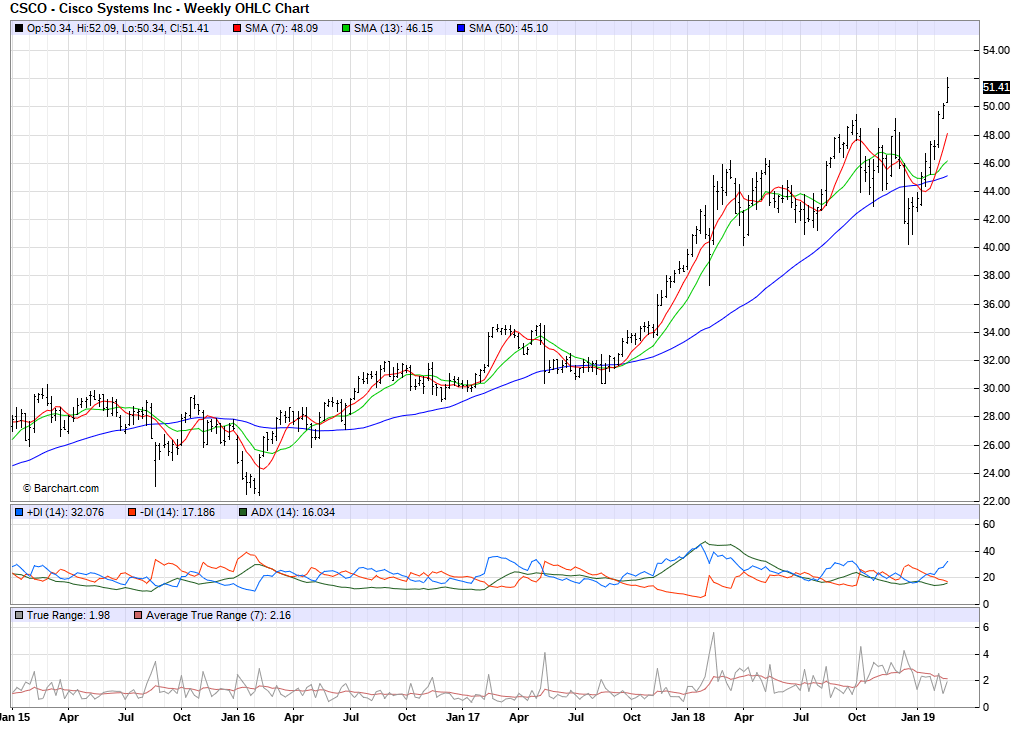Select the Jan 16 date axis label
The image size is (1021, 748).
pyautogui.click(x=237, y=717)
